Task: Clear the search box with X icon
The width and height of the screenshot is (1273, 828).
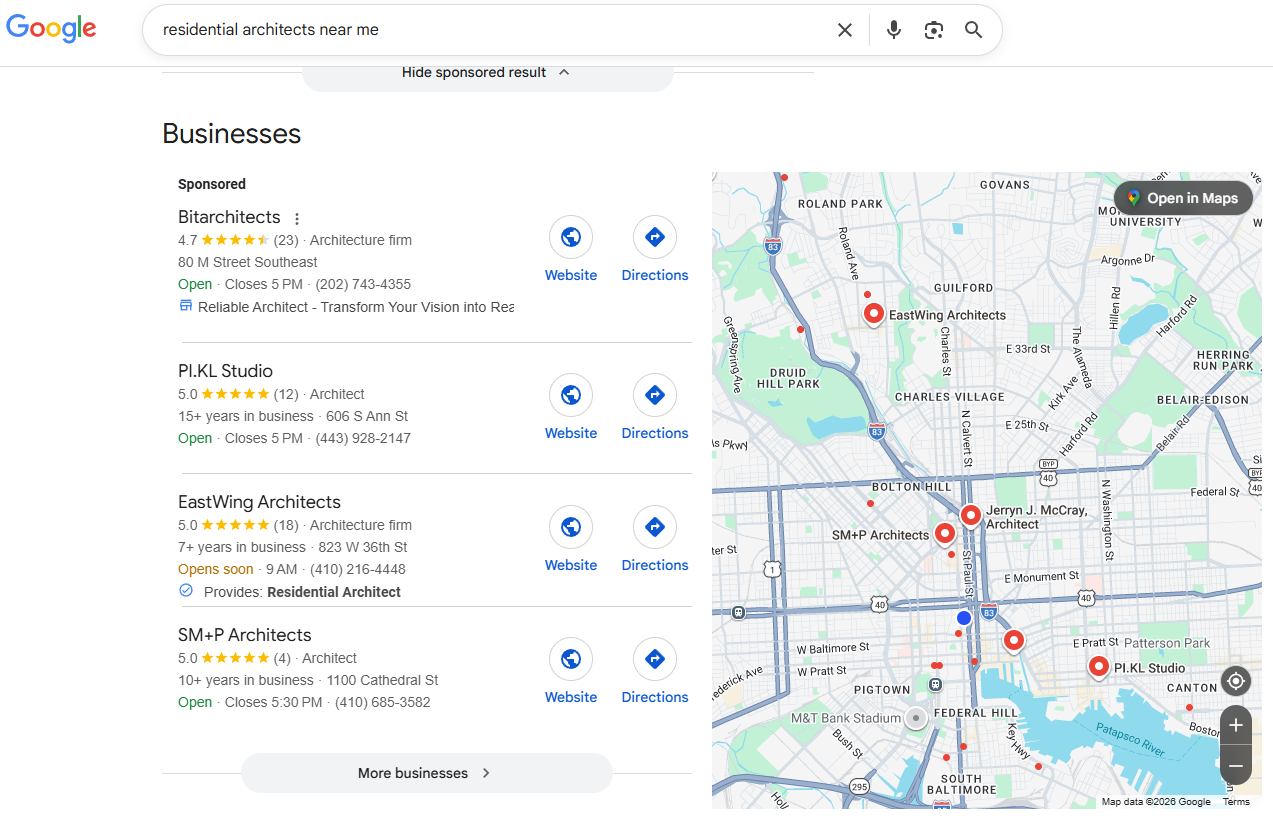Action: 845,30
